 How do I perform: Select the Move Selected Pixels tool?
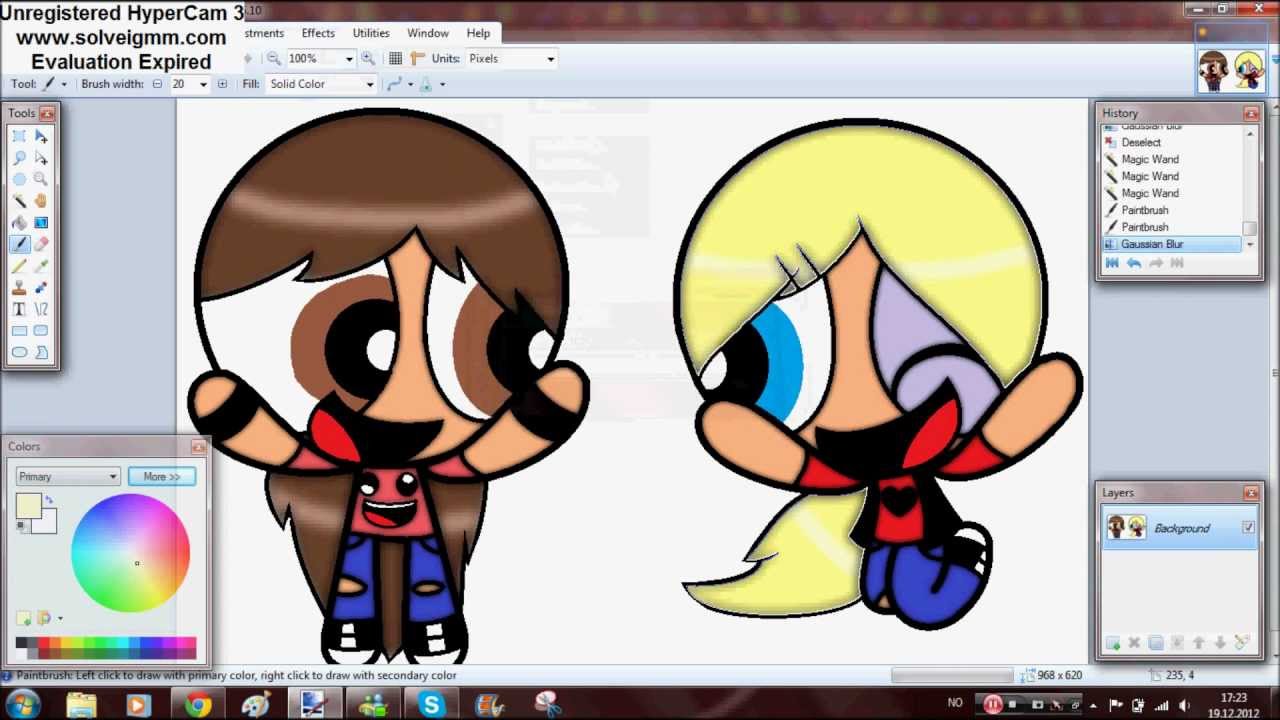[x=41, y=136]
